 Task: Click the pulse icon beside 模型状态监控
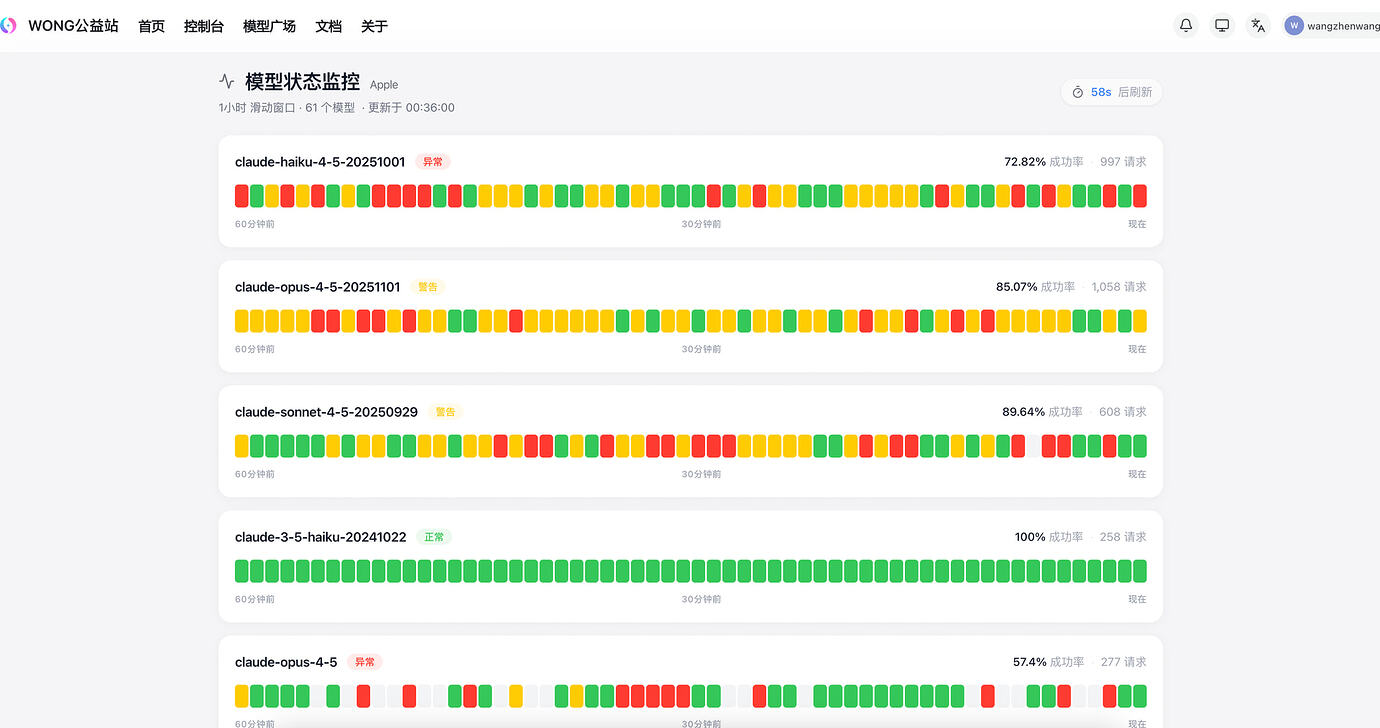(x=227, y=82)
